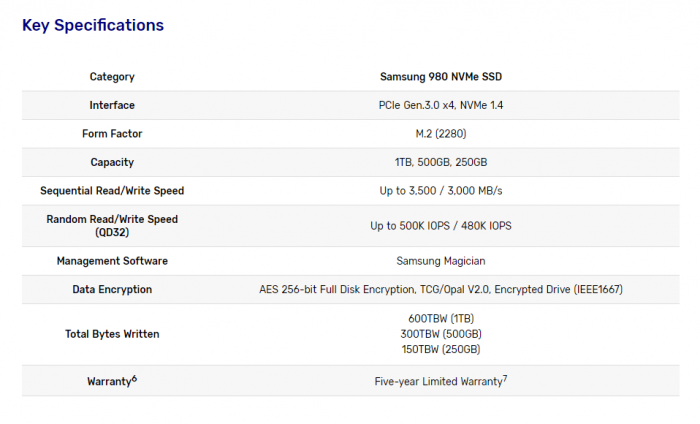Click the Samsung Magician value
Viewport: 700px width, 424px height.
440,261
